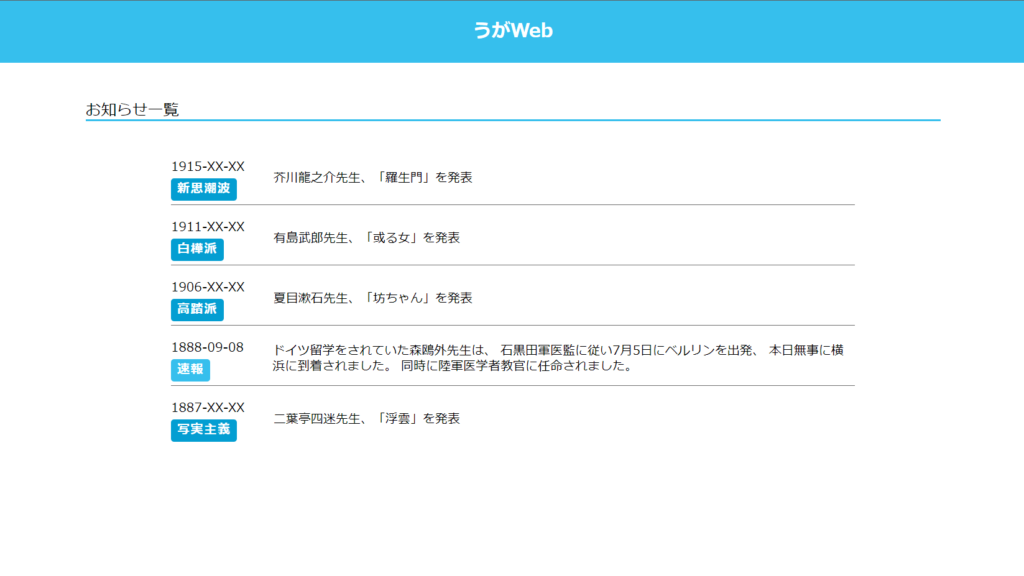The width and height of the screenshot is (1024, 576).
Task: Open the 森鴎外先生 Germany return news text
Action: click(x=560, y=357)
